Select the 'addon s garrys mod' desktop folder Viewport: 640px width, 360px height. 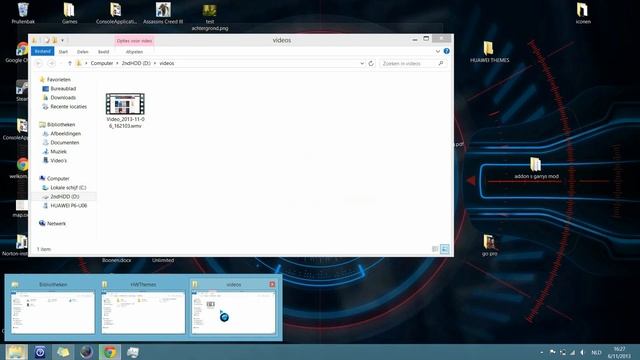(x=536, y=168)
